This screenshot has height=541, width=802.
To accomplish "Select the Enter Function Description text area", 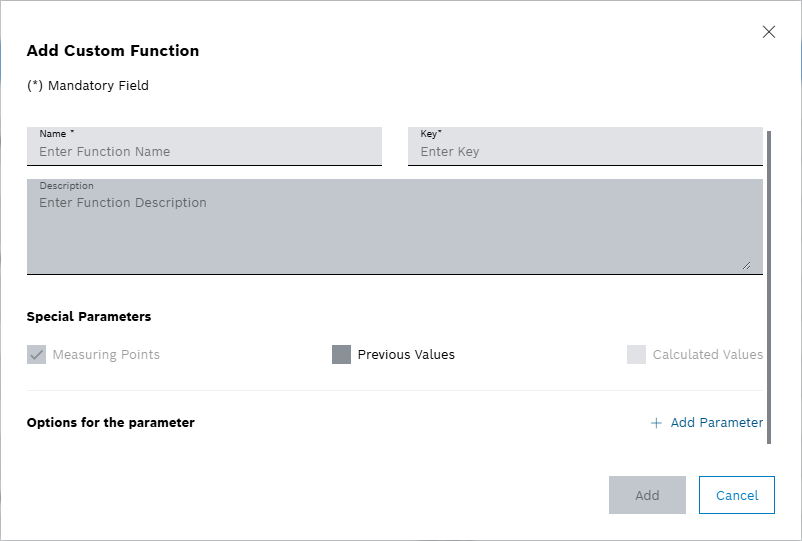I will [x=394, y=228].
